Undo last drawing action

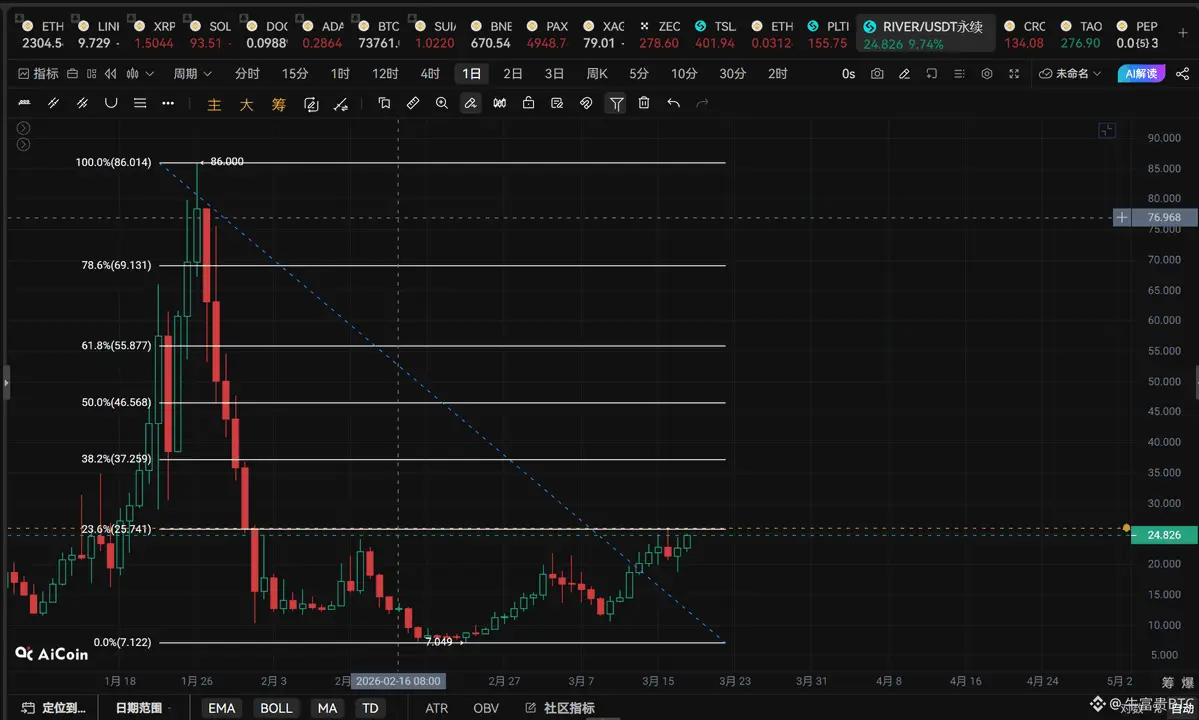673,102
